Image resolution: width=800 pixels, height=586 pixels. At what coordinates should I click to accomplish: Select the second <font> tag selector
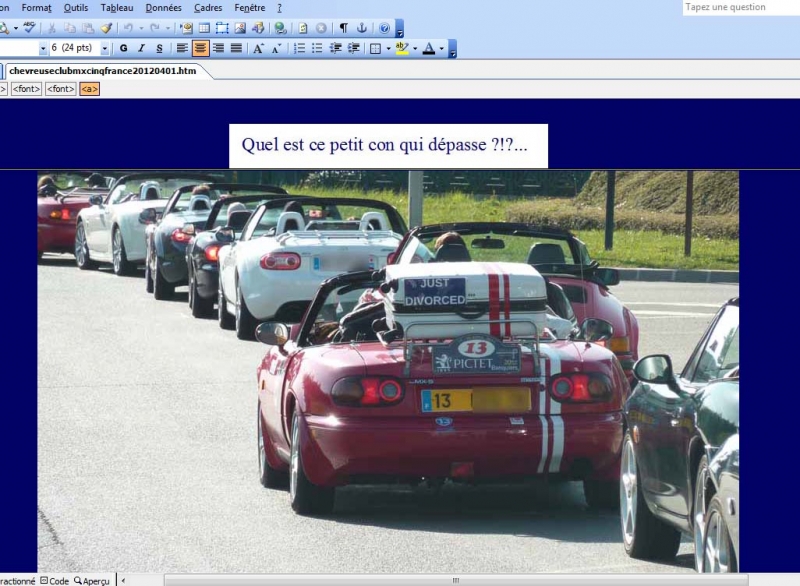(61, 89)
